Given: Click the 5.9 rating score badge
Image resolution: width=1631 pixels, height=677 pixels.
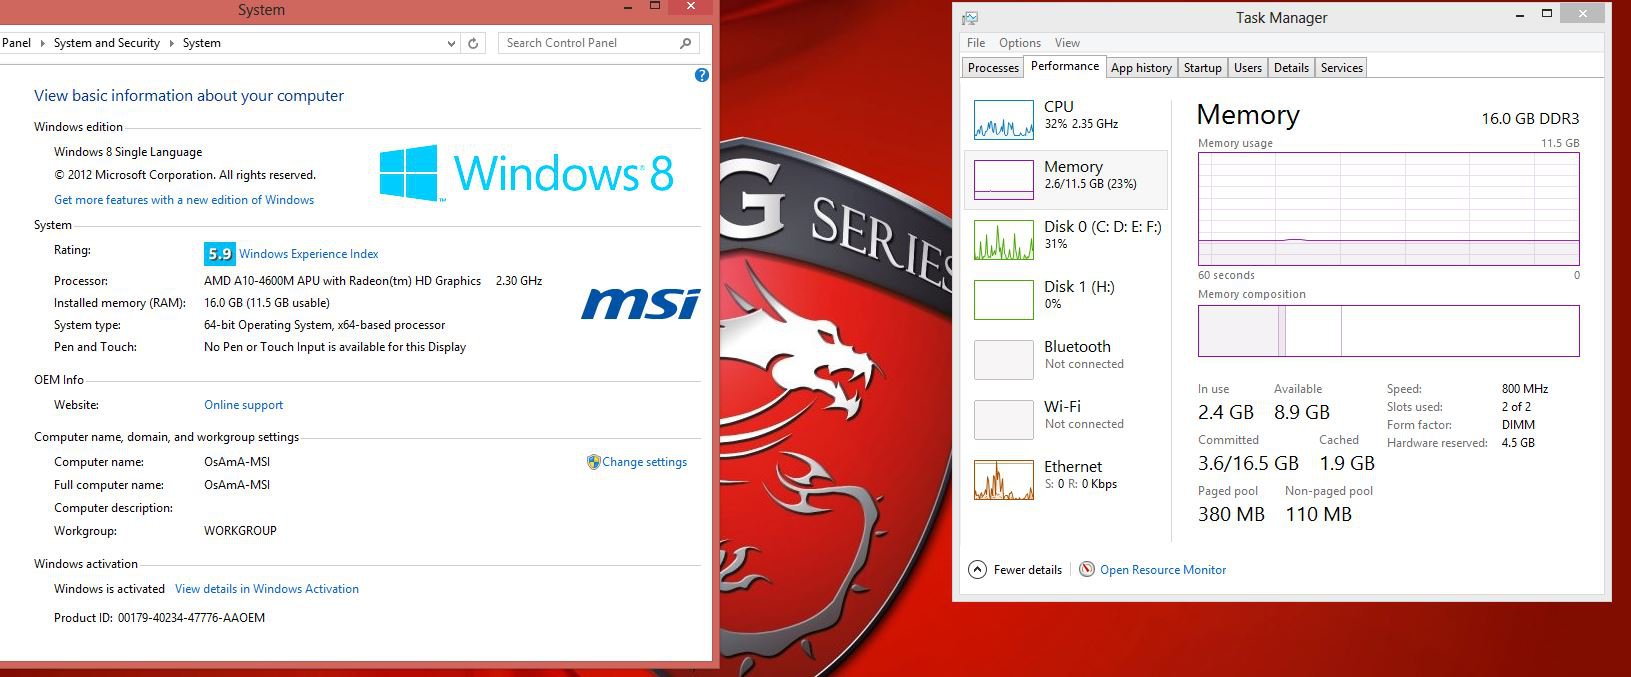Looking at the screenshot, I should pos(219,254).
